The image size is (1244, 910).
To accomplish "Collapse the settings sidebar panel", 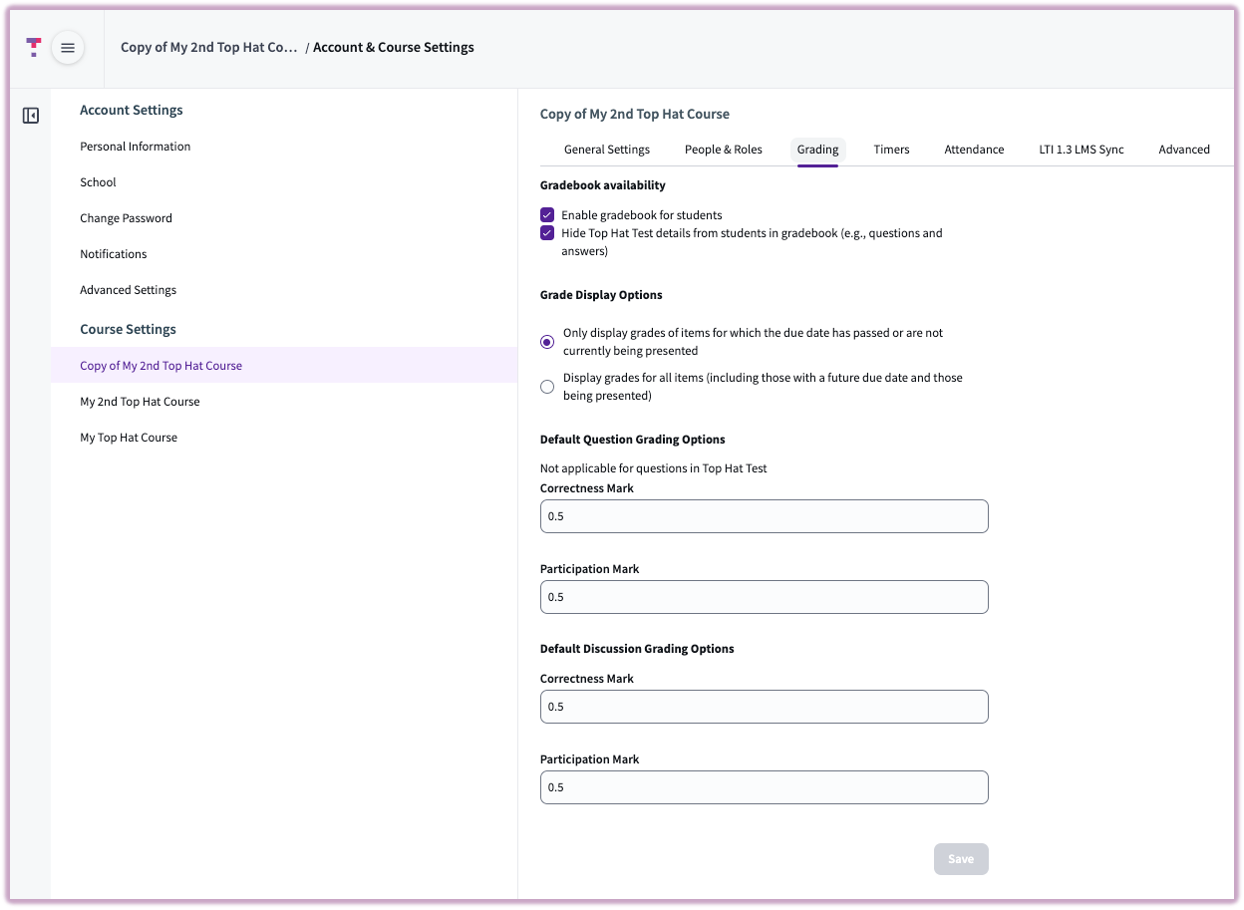I will [x=31, y=115].
